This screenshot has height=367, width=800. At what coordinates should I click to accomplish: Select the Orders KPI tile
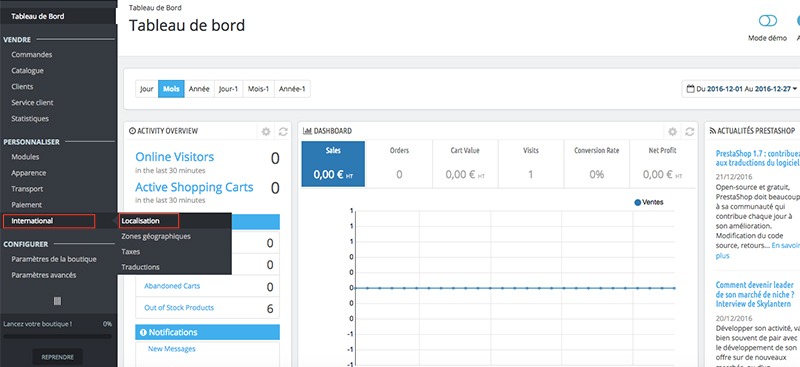[x=399, y=164]
